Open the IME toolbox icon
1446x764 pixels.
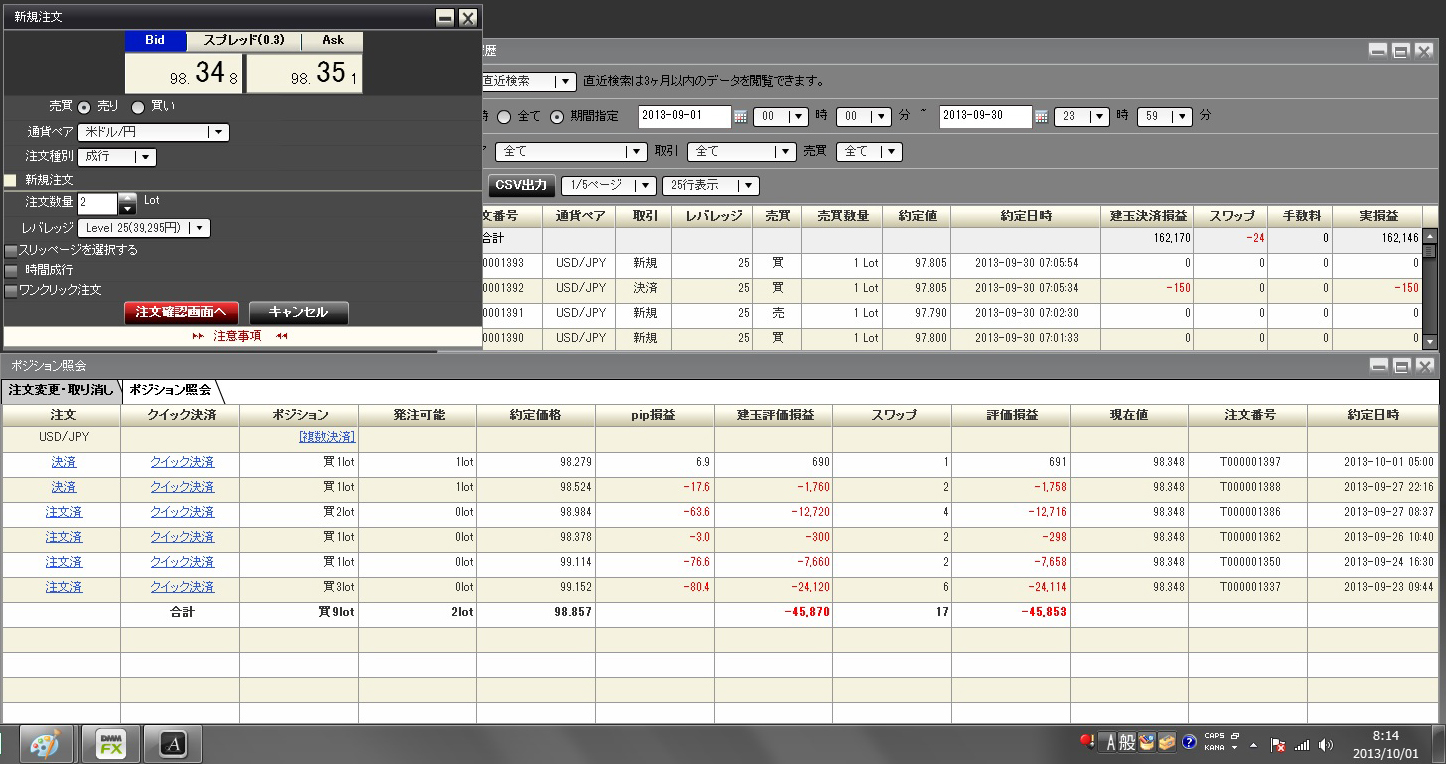[1167, 743]
